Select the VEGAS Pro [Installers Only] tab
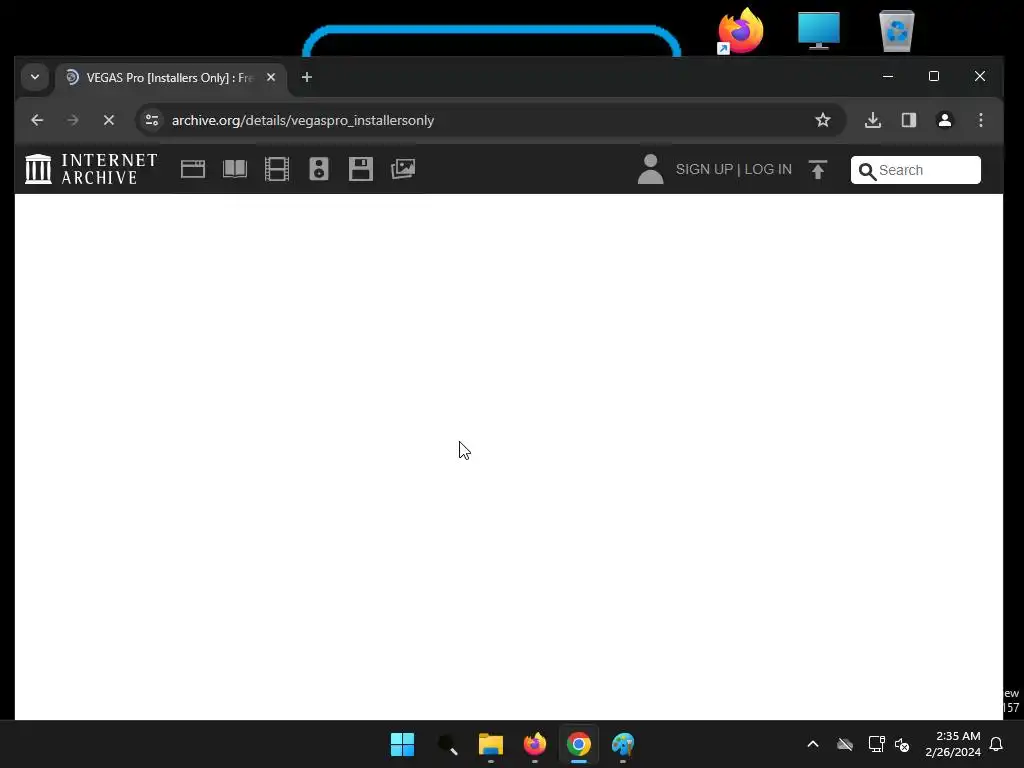Screen dimensions: 1024x768 (x=170, y=78)
